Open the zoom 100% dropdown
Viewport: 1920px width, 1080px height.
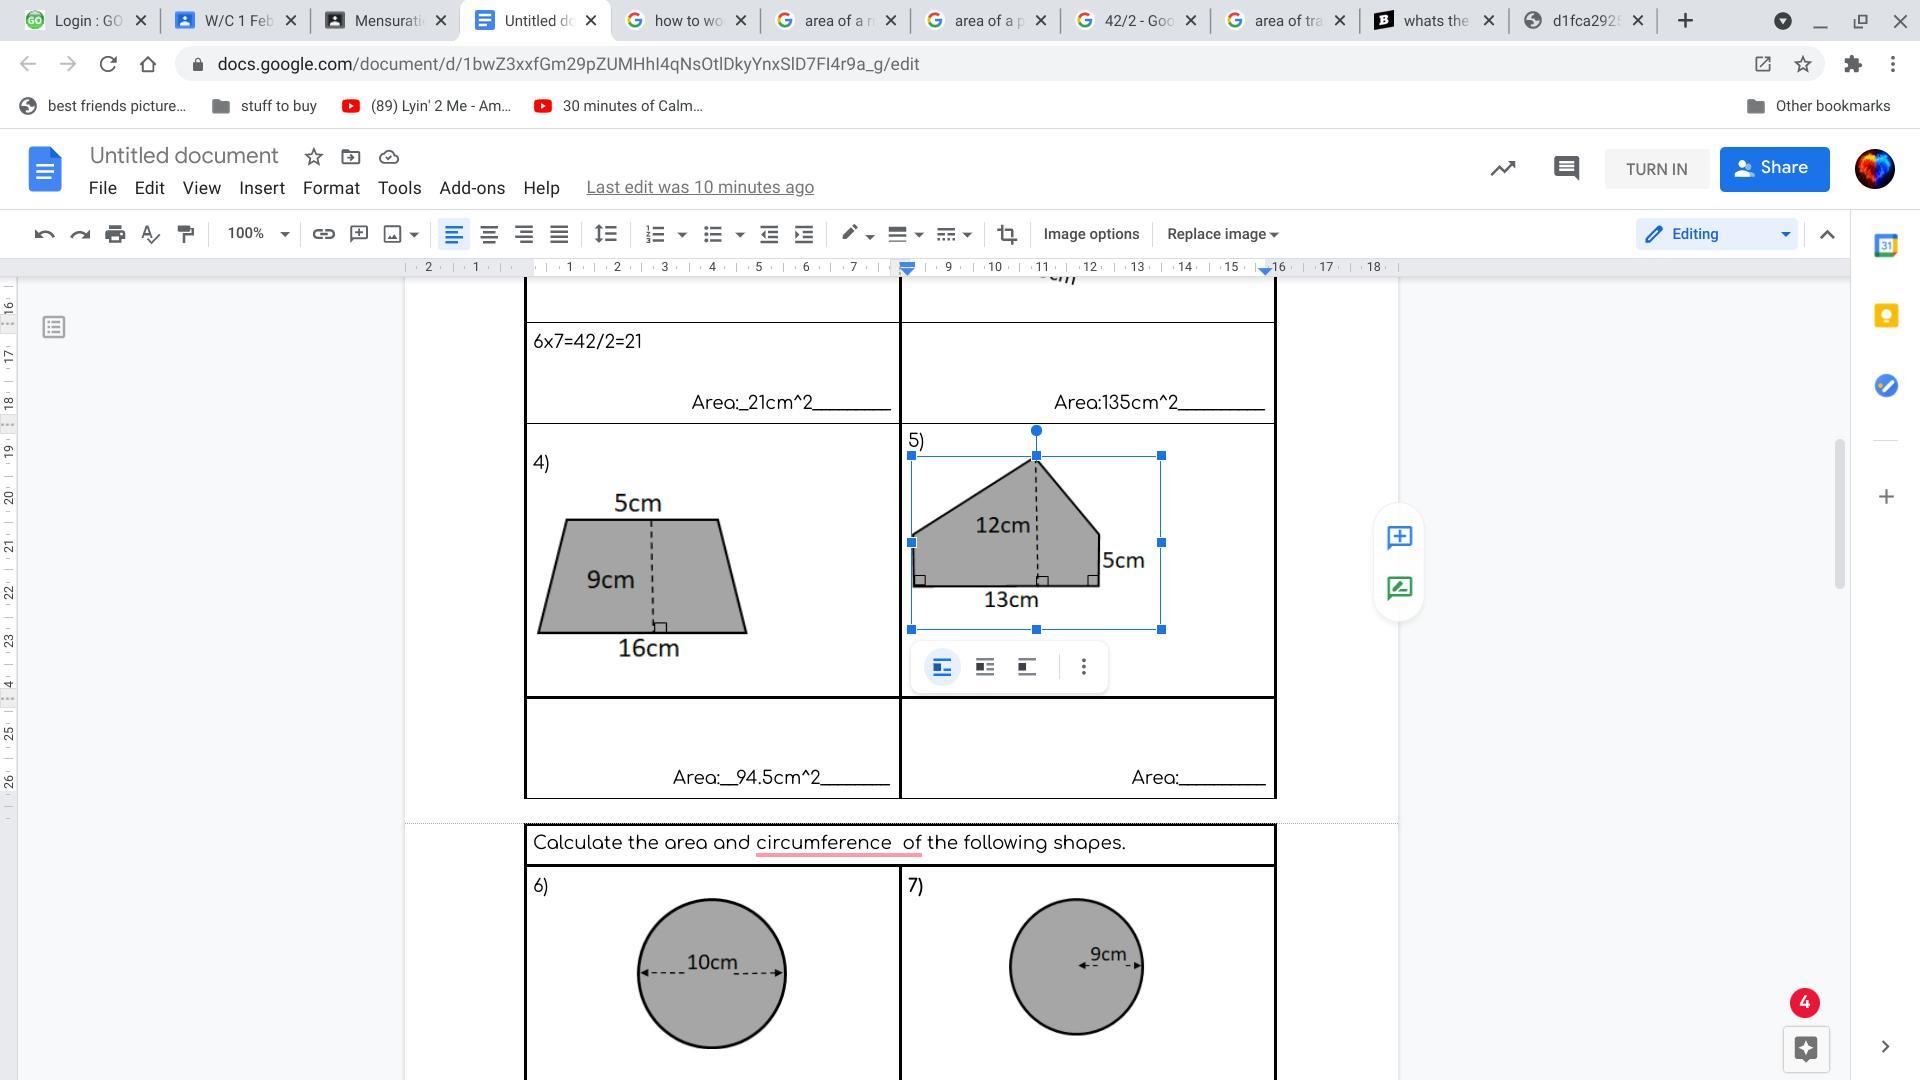pos(257,234)
